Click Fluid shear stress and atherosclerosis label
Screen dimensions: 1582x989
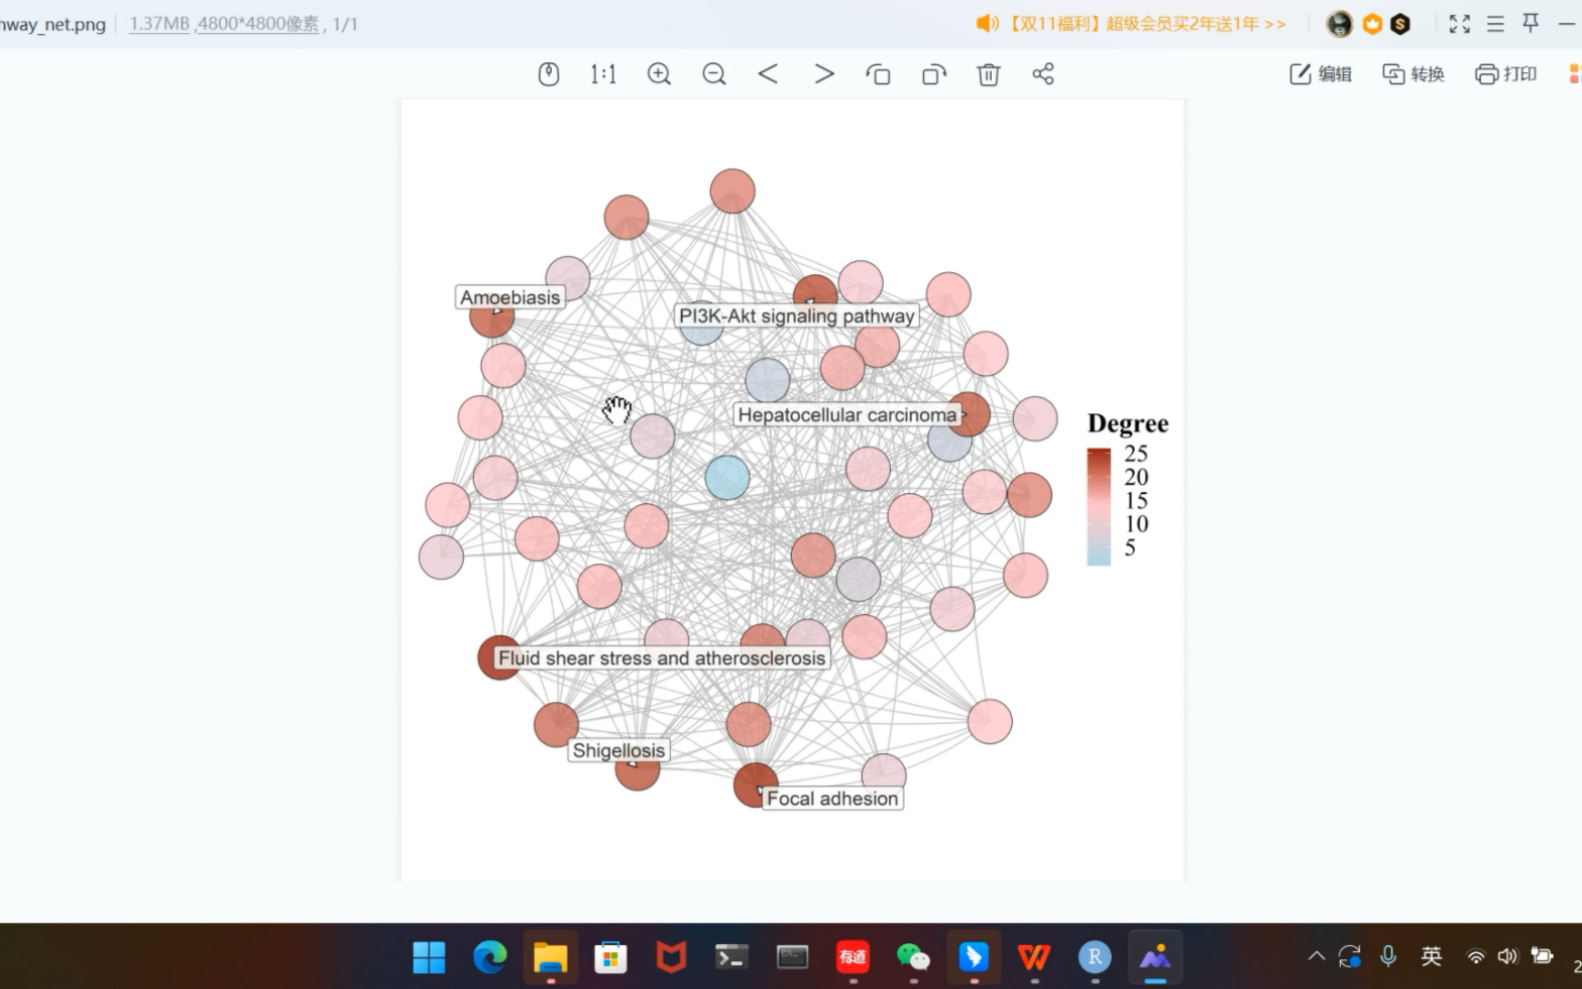point(662,658)
